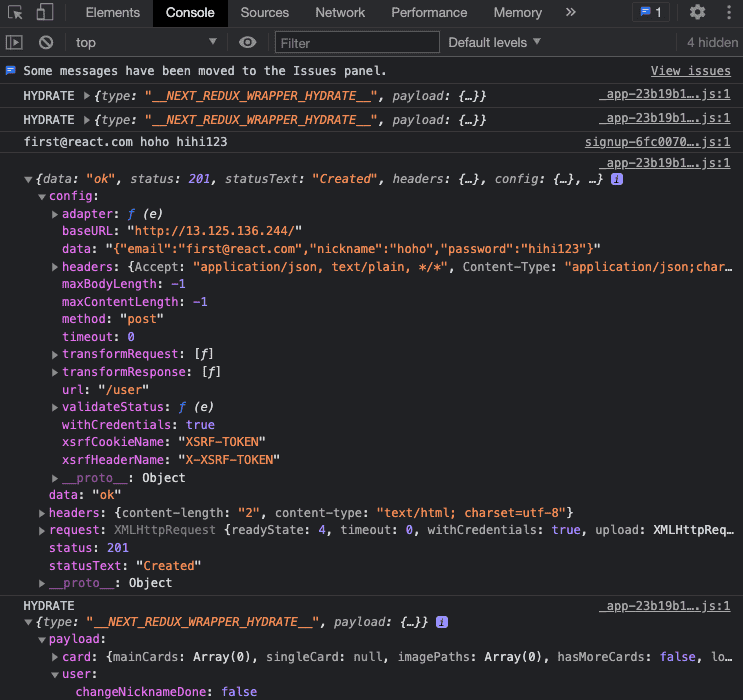The image size is (743, 700).
Task: Collapse the config object tree node
Action: 42,196
